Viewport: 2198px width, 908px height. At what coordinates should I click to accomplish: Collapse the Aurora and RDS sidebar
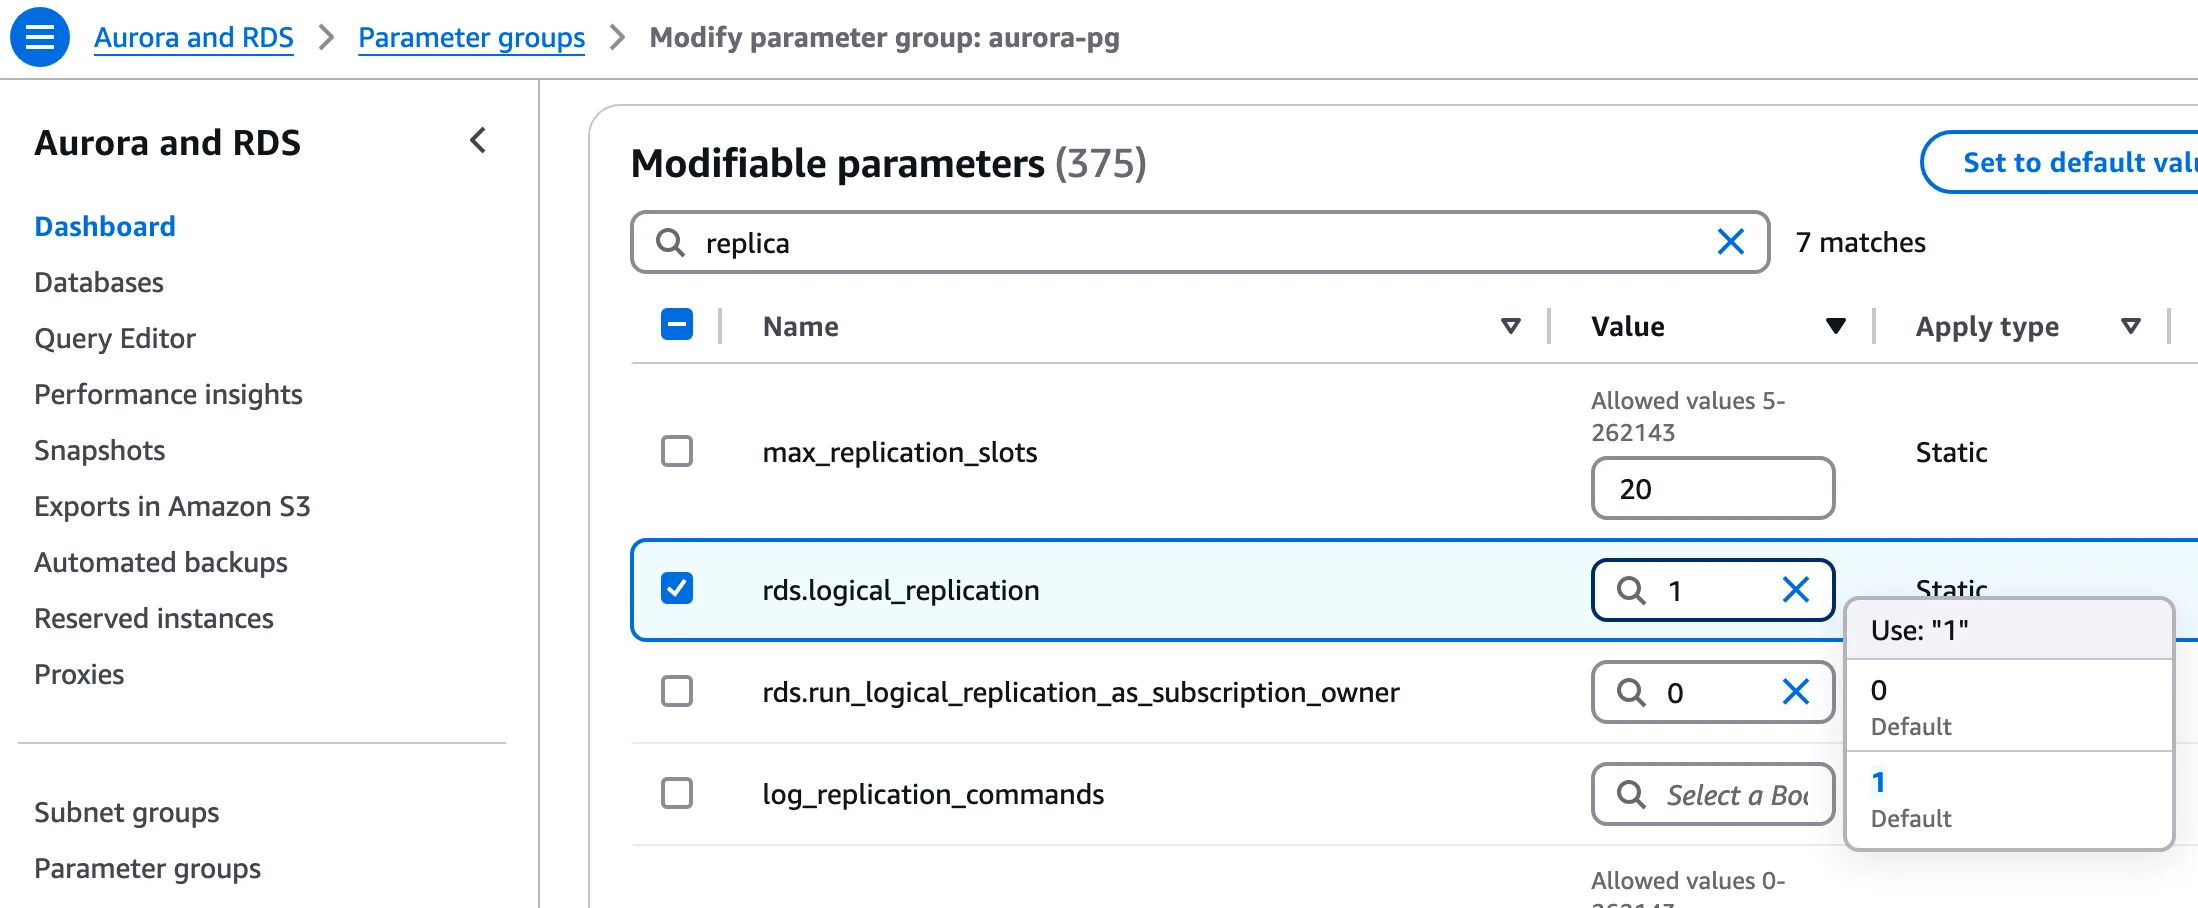coord(478,141)
